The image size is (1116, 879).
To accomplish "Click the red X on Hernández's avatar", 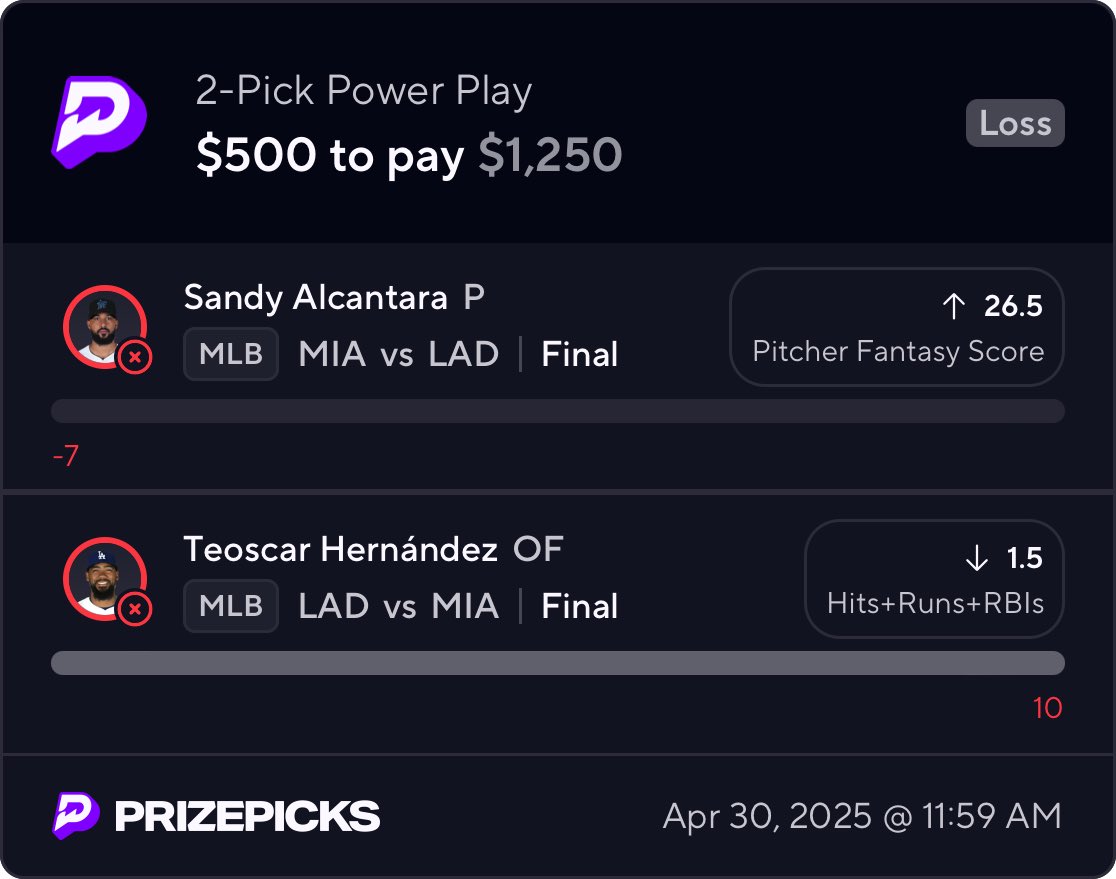I will (x=135, y=608).
